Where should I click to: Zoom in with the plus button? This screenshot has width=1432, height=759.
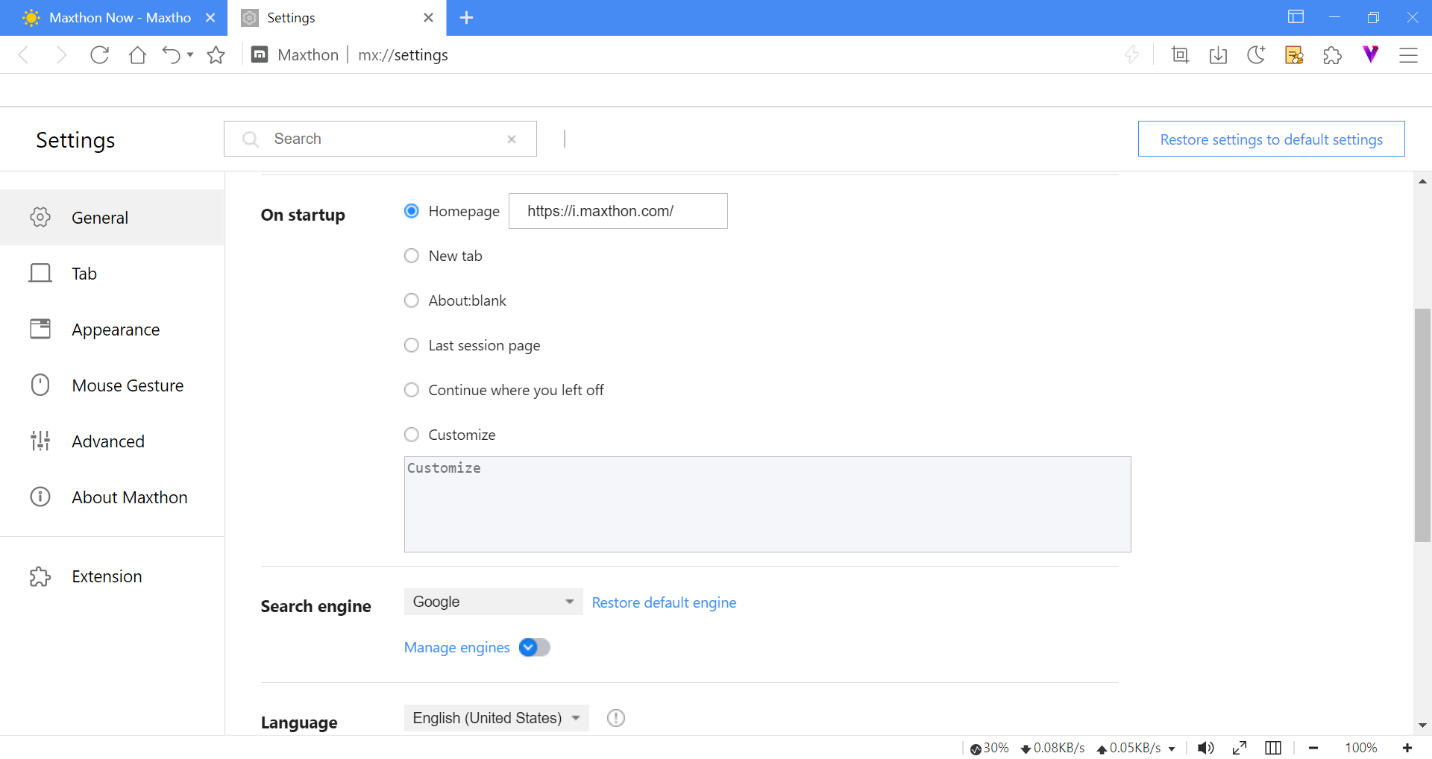pyautogui.click(x=1407, y=748)
